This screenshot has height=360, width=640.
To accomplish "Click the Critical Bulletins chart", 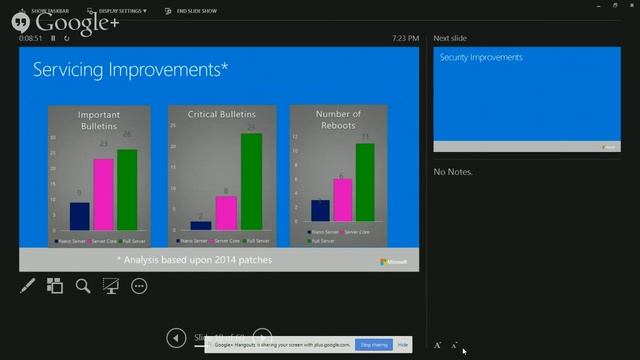I will pyautogui.click(x=222, y=176).
